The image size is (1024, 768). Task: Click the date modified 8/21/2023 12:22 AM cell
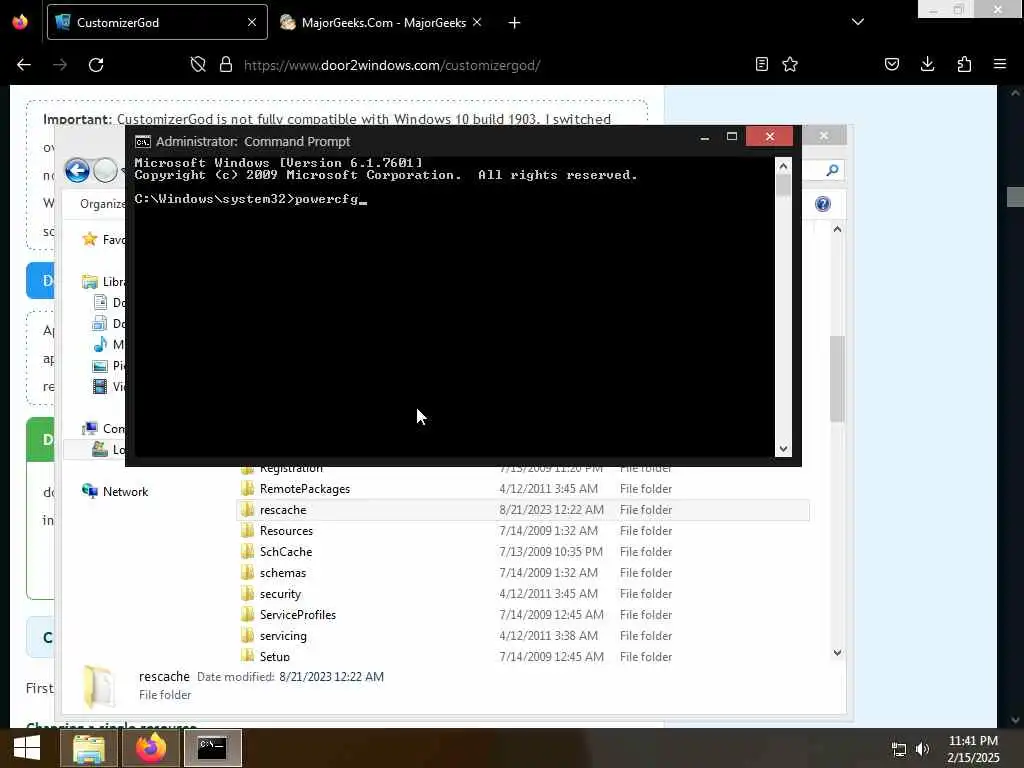[x=551, y=510]
